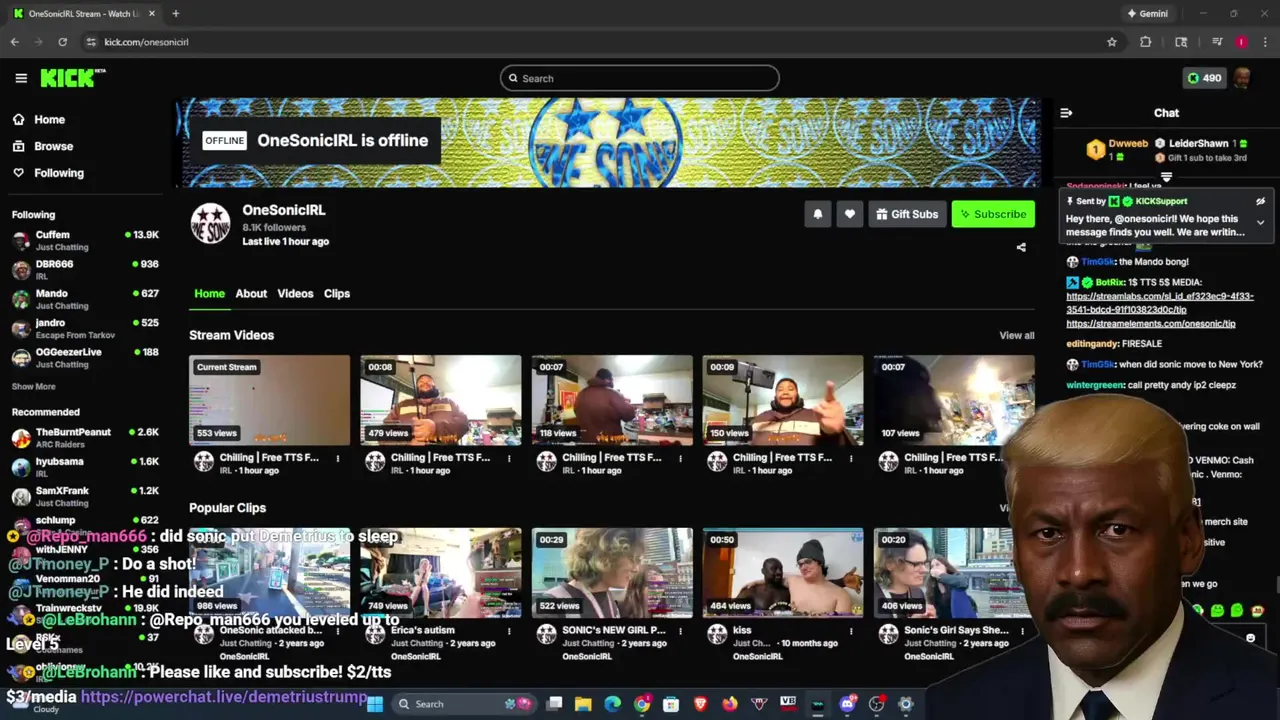The height and width of the screenshot is (720, 1280).
Task: Open Chrome three-dot menu
Action: coord(1265,42)
